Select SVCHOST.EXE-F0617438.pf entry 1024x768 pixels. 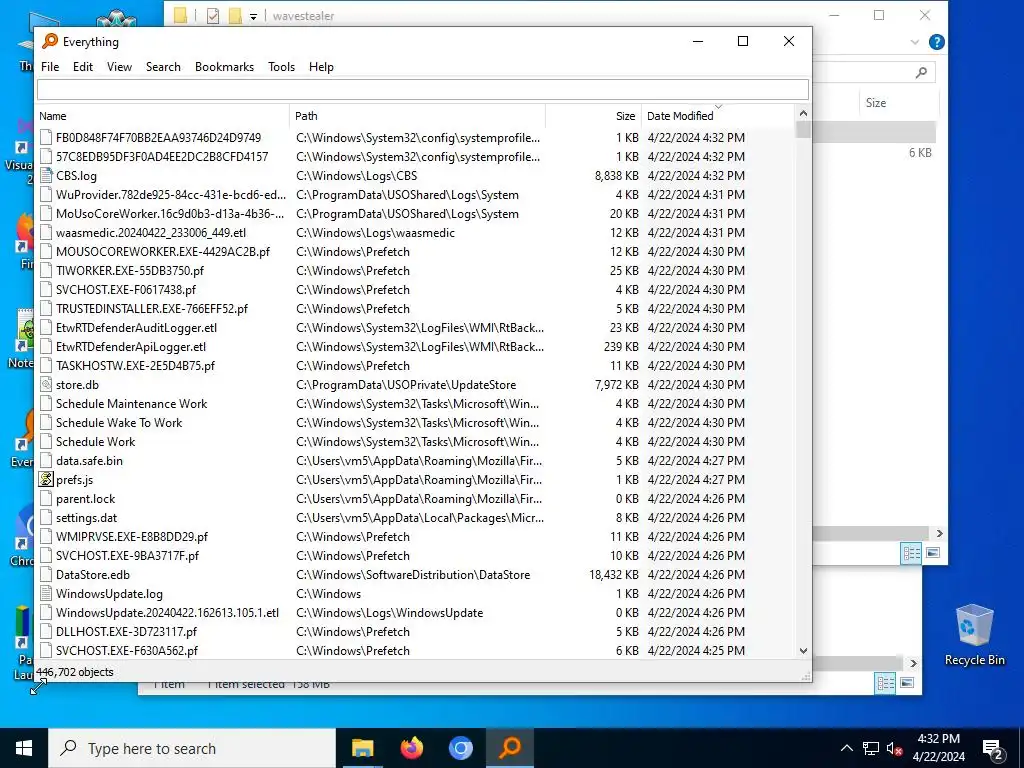click(x=125, y=289)
